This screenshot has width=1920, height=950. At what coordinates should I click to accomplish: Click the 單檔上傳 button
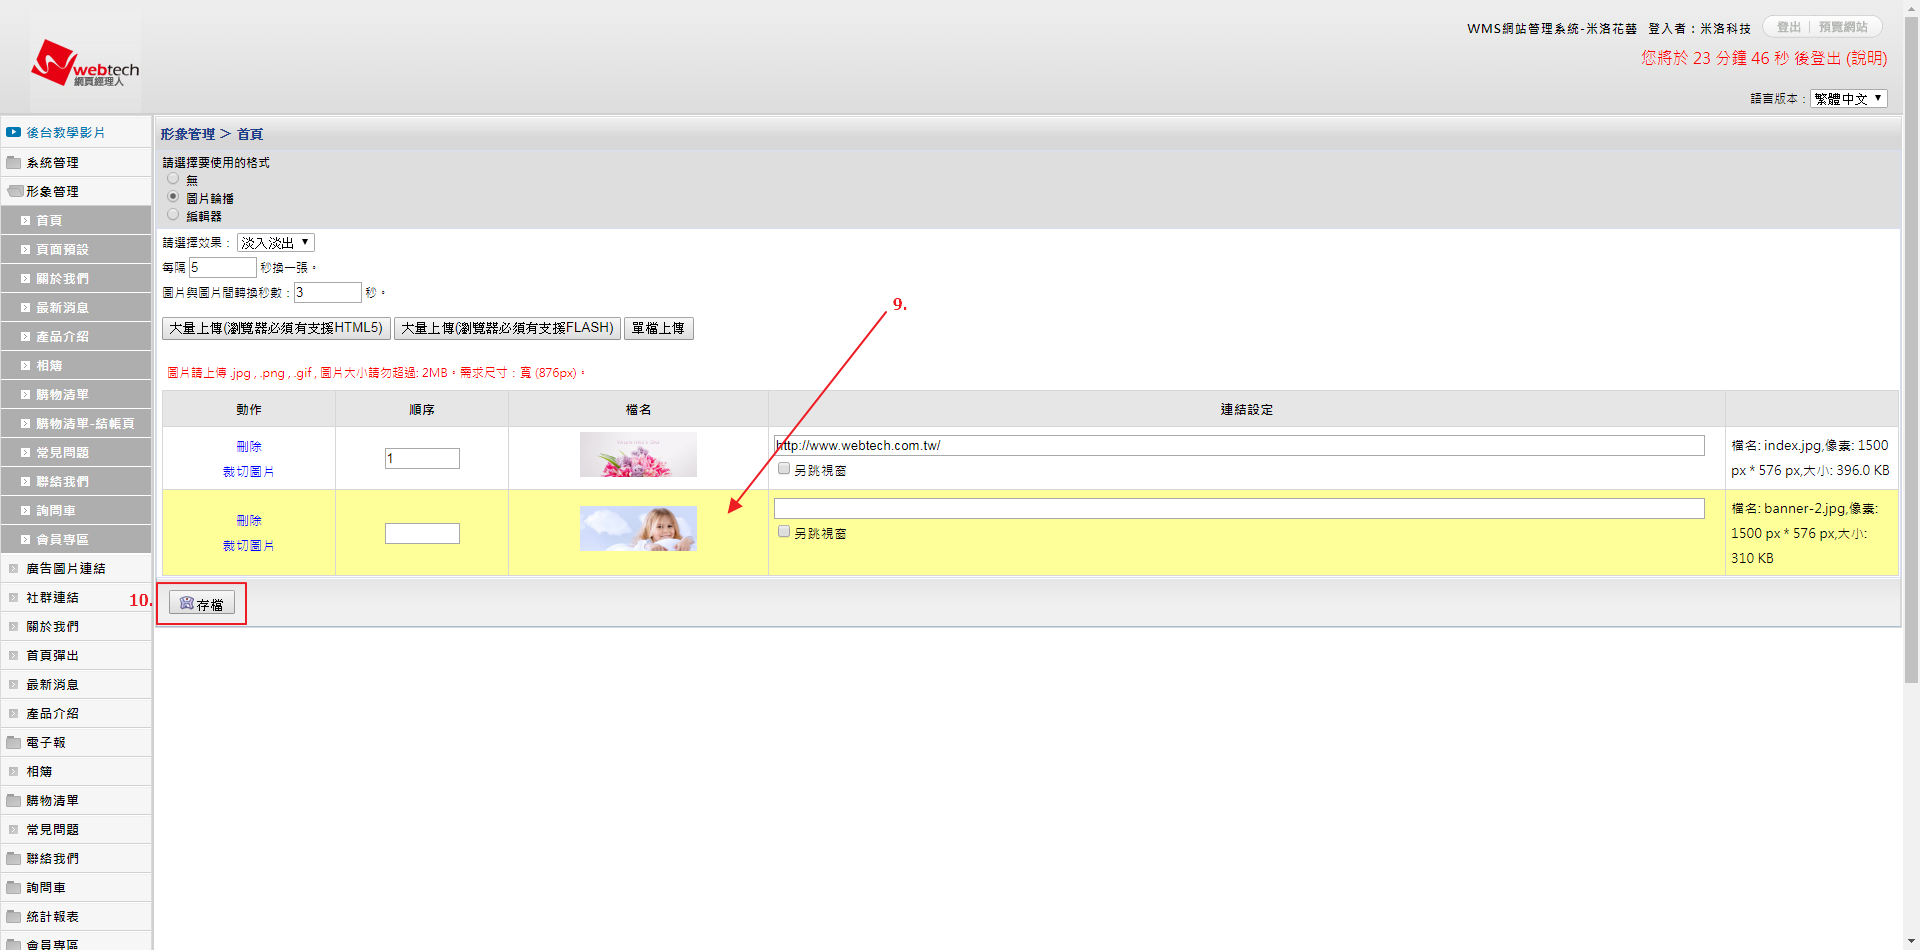click(x=658, y=328)
